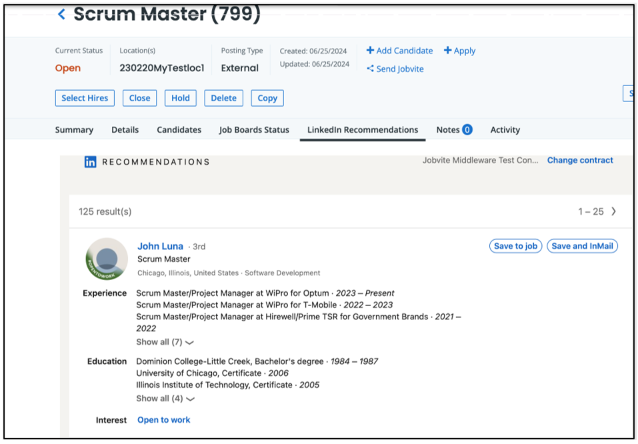Open the Activity tab
The width and height of the screenshot is (638, 444).
point(505,130)
